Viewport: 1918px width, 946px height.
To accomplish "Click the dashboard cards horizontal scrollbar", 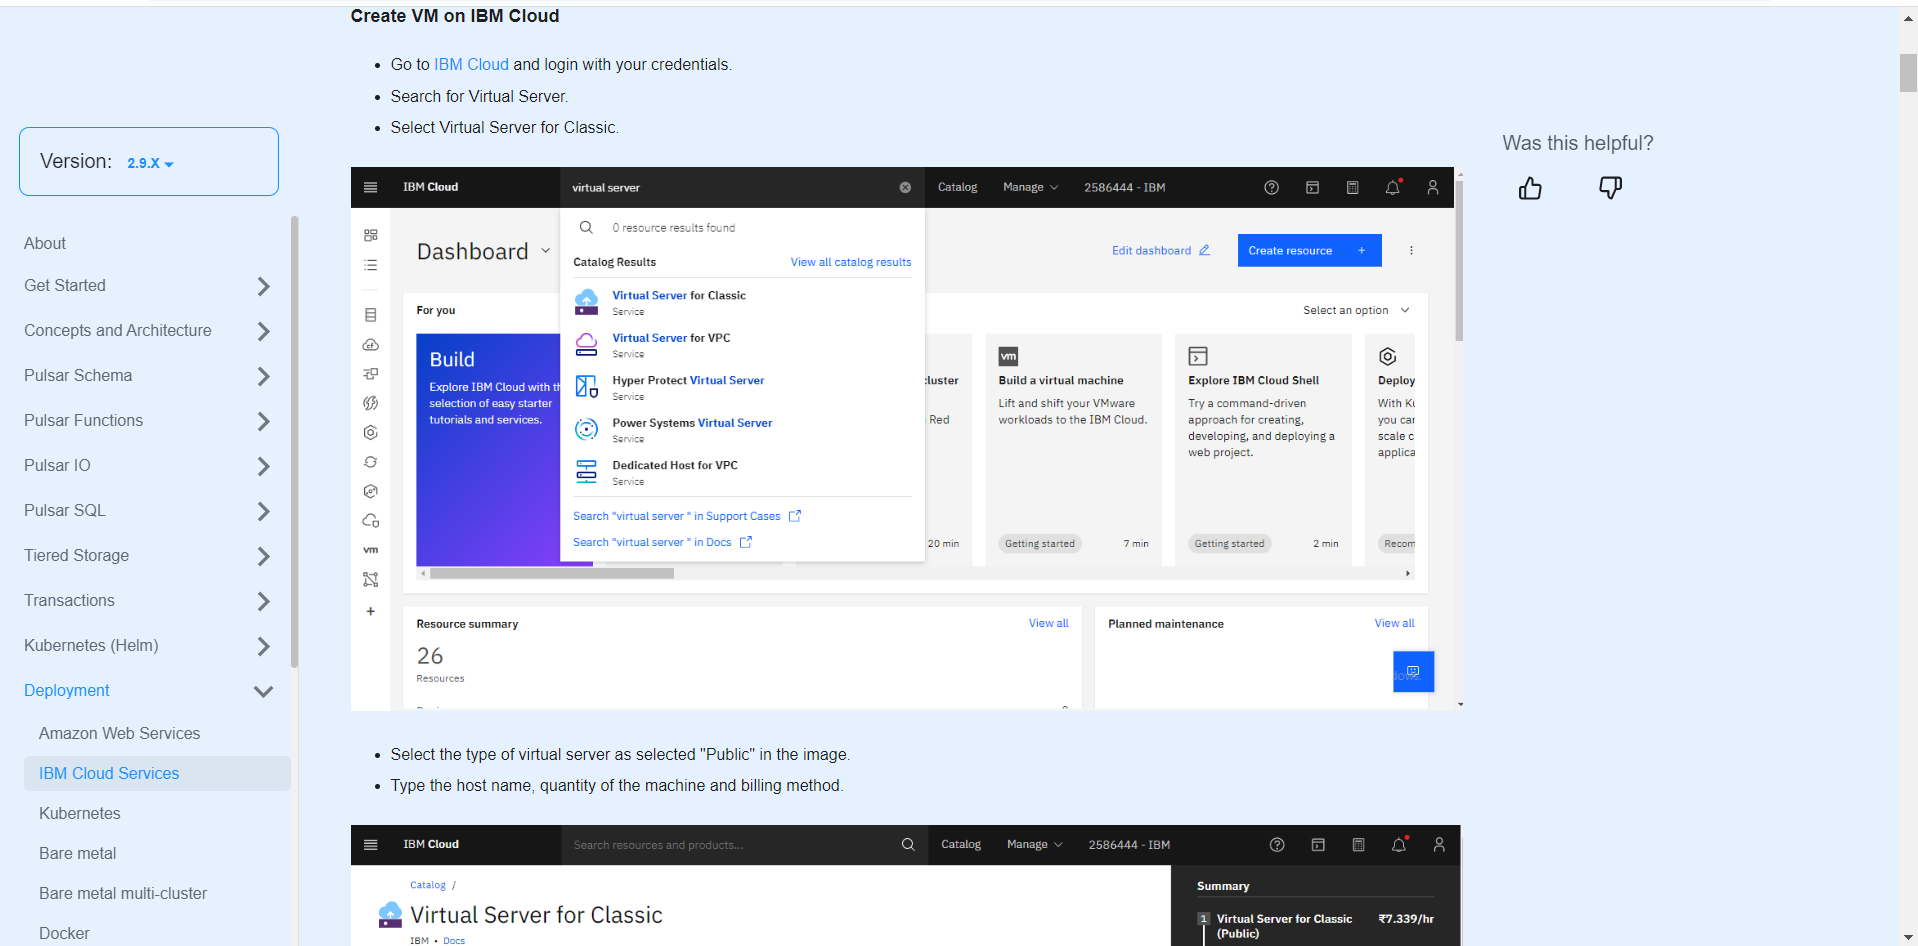I will (x=552, y=573).
